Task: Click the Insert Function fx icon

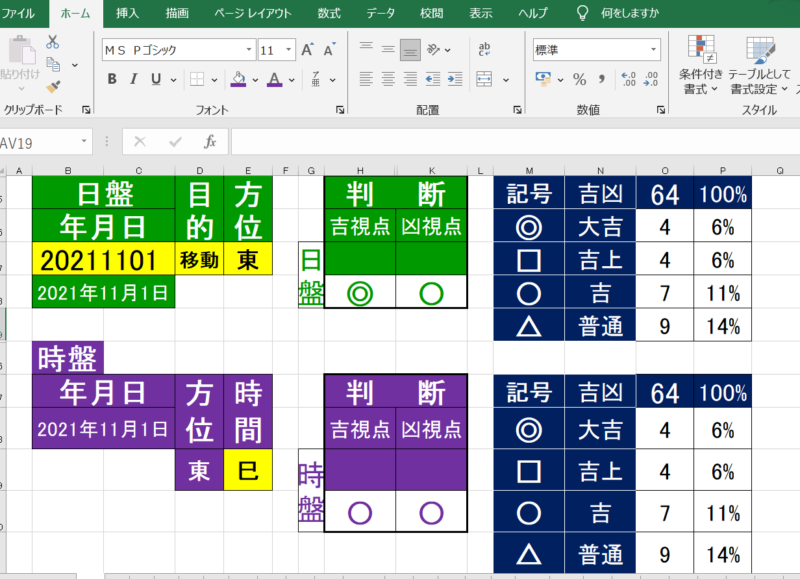Action: [x=210, y=142]
